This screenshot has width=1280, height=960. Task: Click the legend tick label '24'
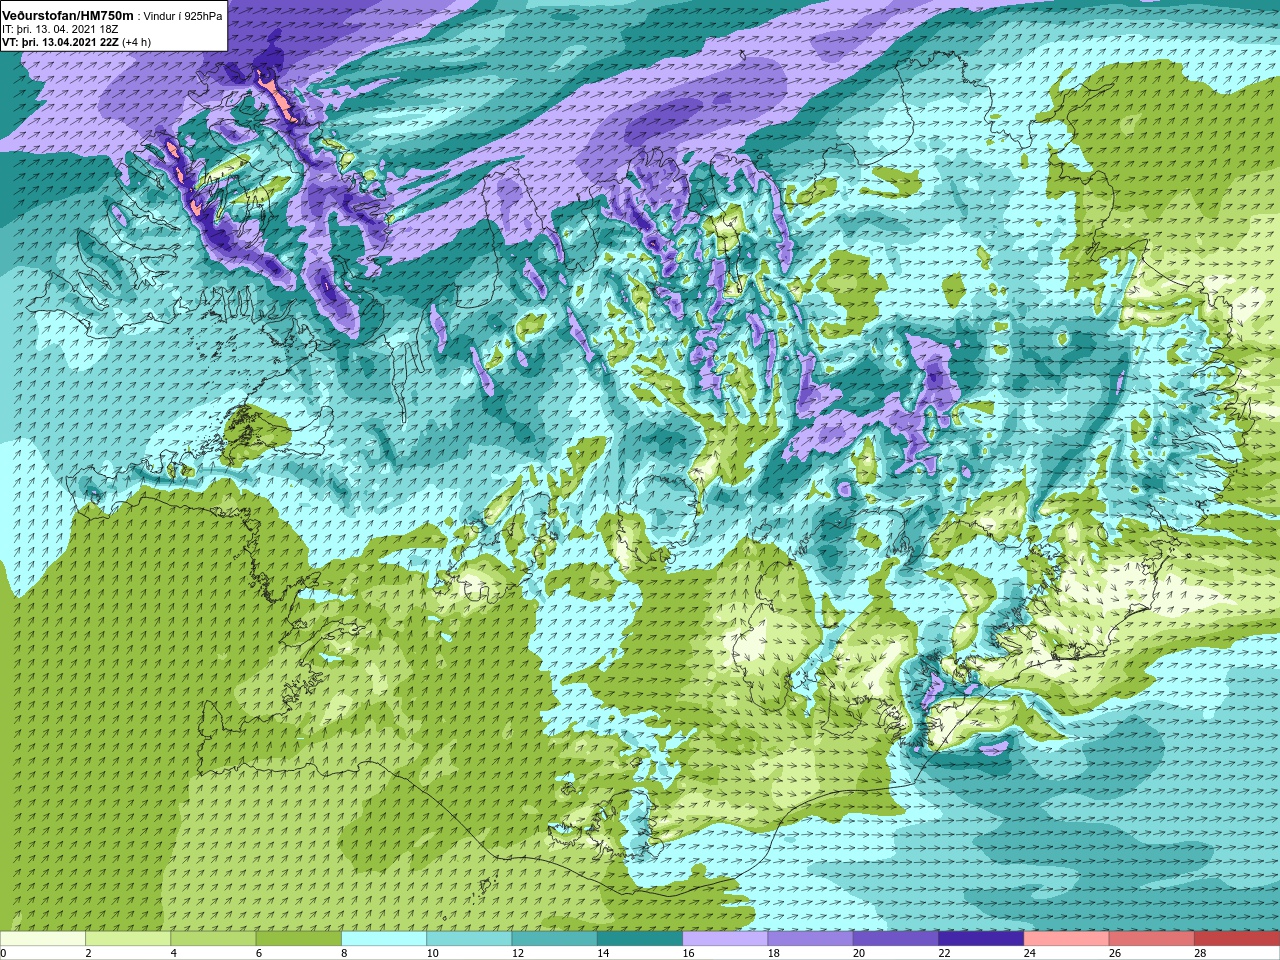coord(1030,953)
